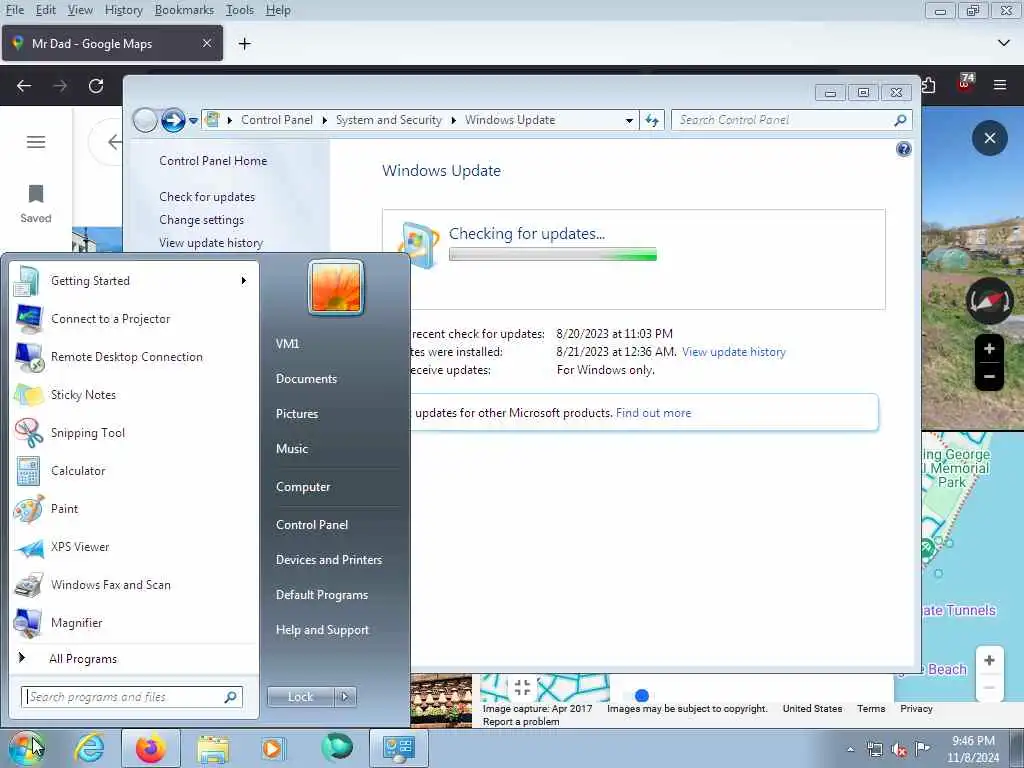Click Control Panel back arrow
Image resolution: width=1024 pixels, height=768 pixels.
click(x=145, y=120)
